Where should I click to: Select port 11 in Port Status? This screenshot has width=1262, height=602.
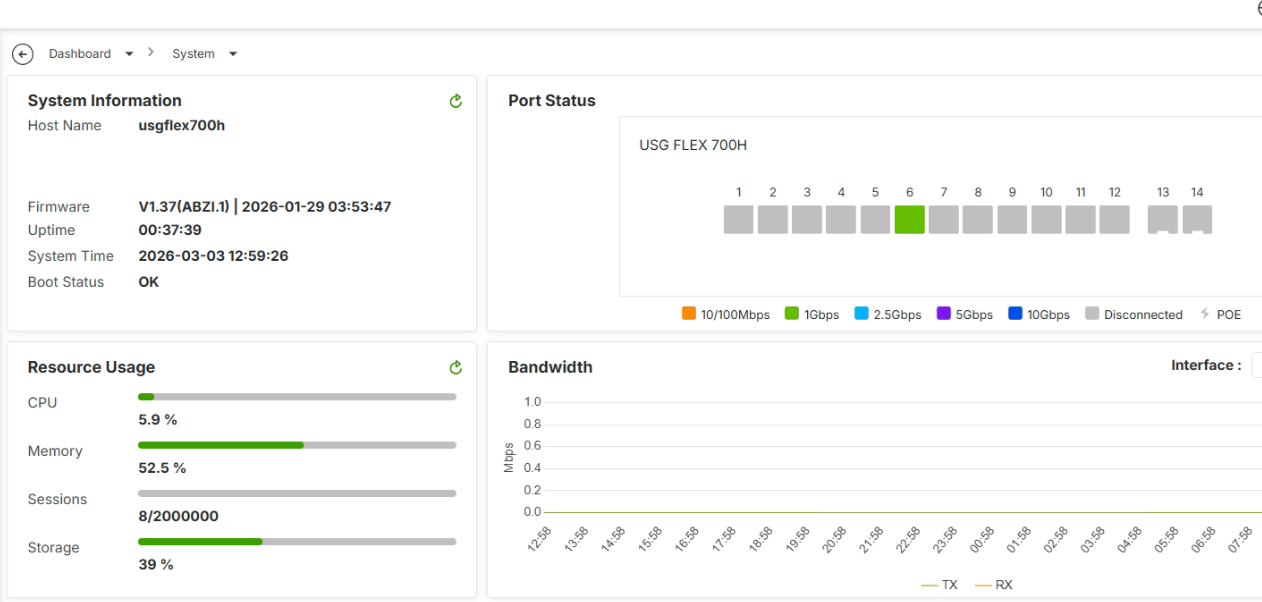pyautogui.click(x=1081, y=220)
